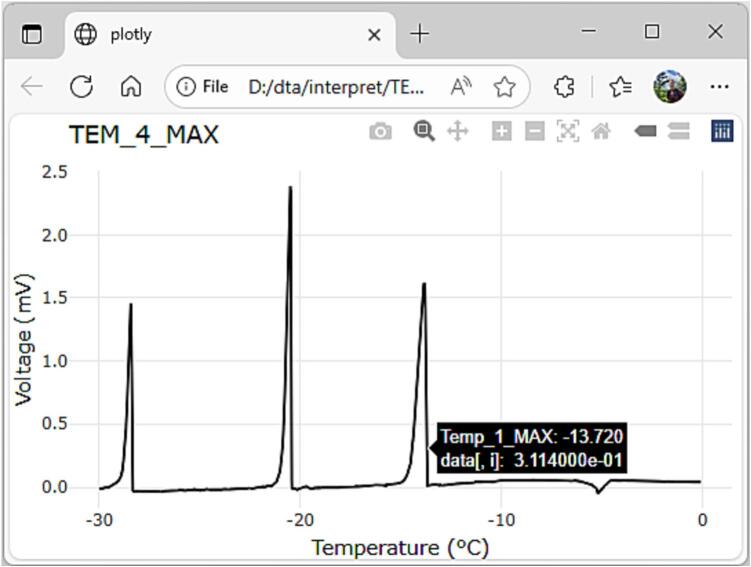Viewport: 751px width, 567px height.
Task: Click the Temp_1_MAX hover tooltip
Action: pyautogui.click(x=532, y=448)
